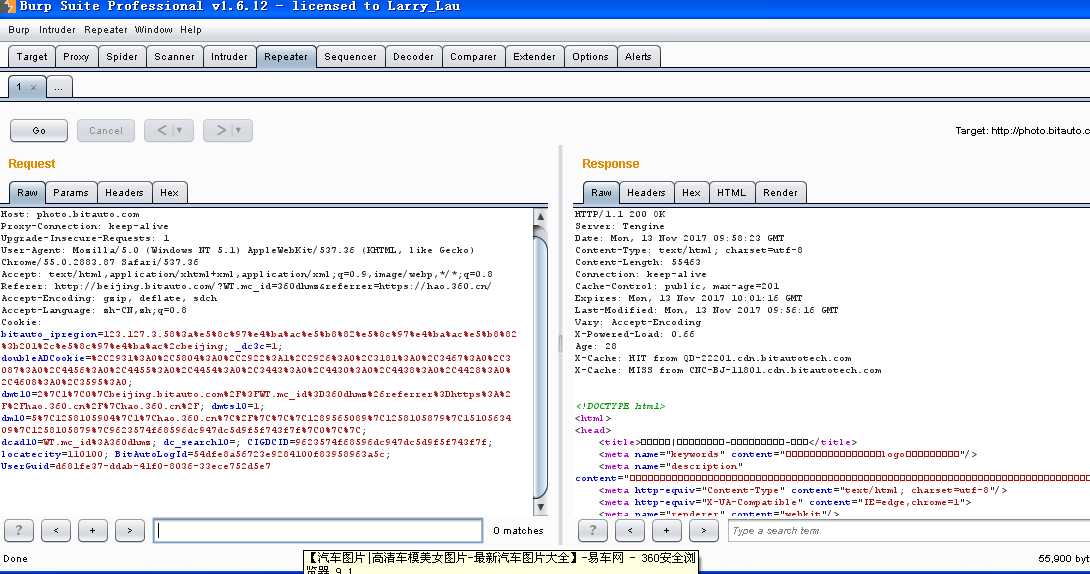Click request search '+' options button
The height and width of the screenshot is (574, 1090).
click(92, 530)
